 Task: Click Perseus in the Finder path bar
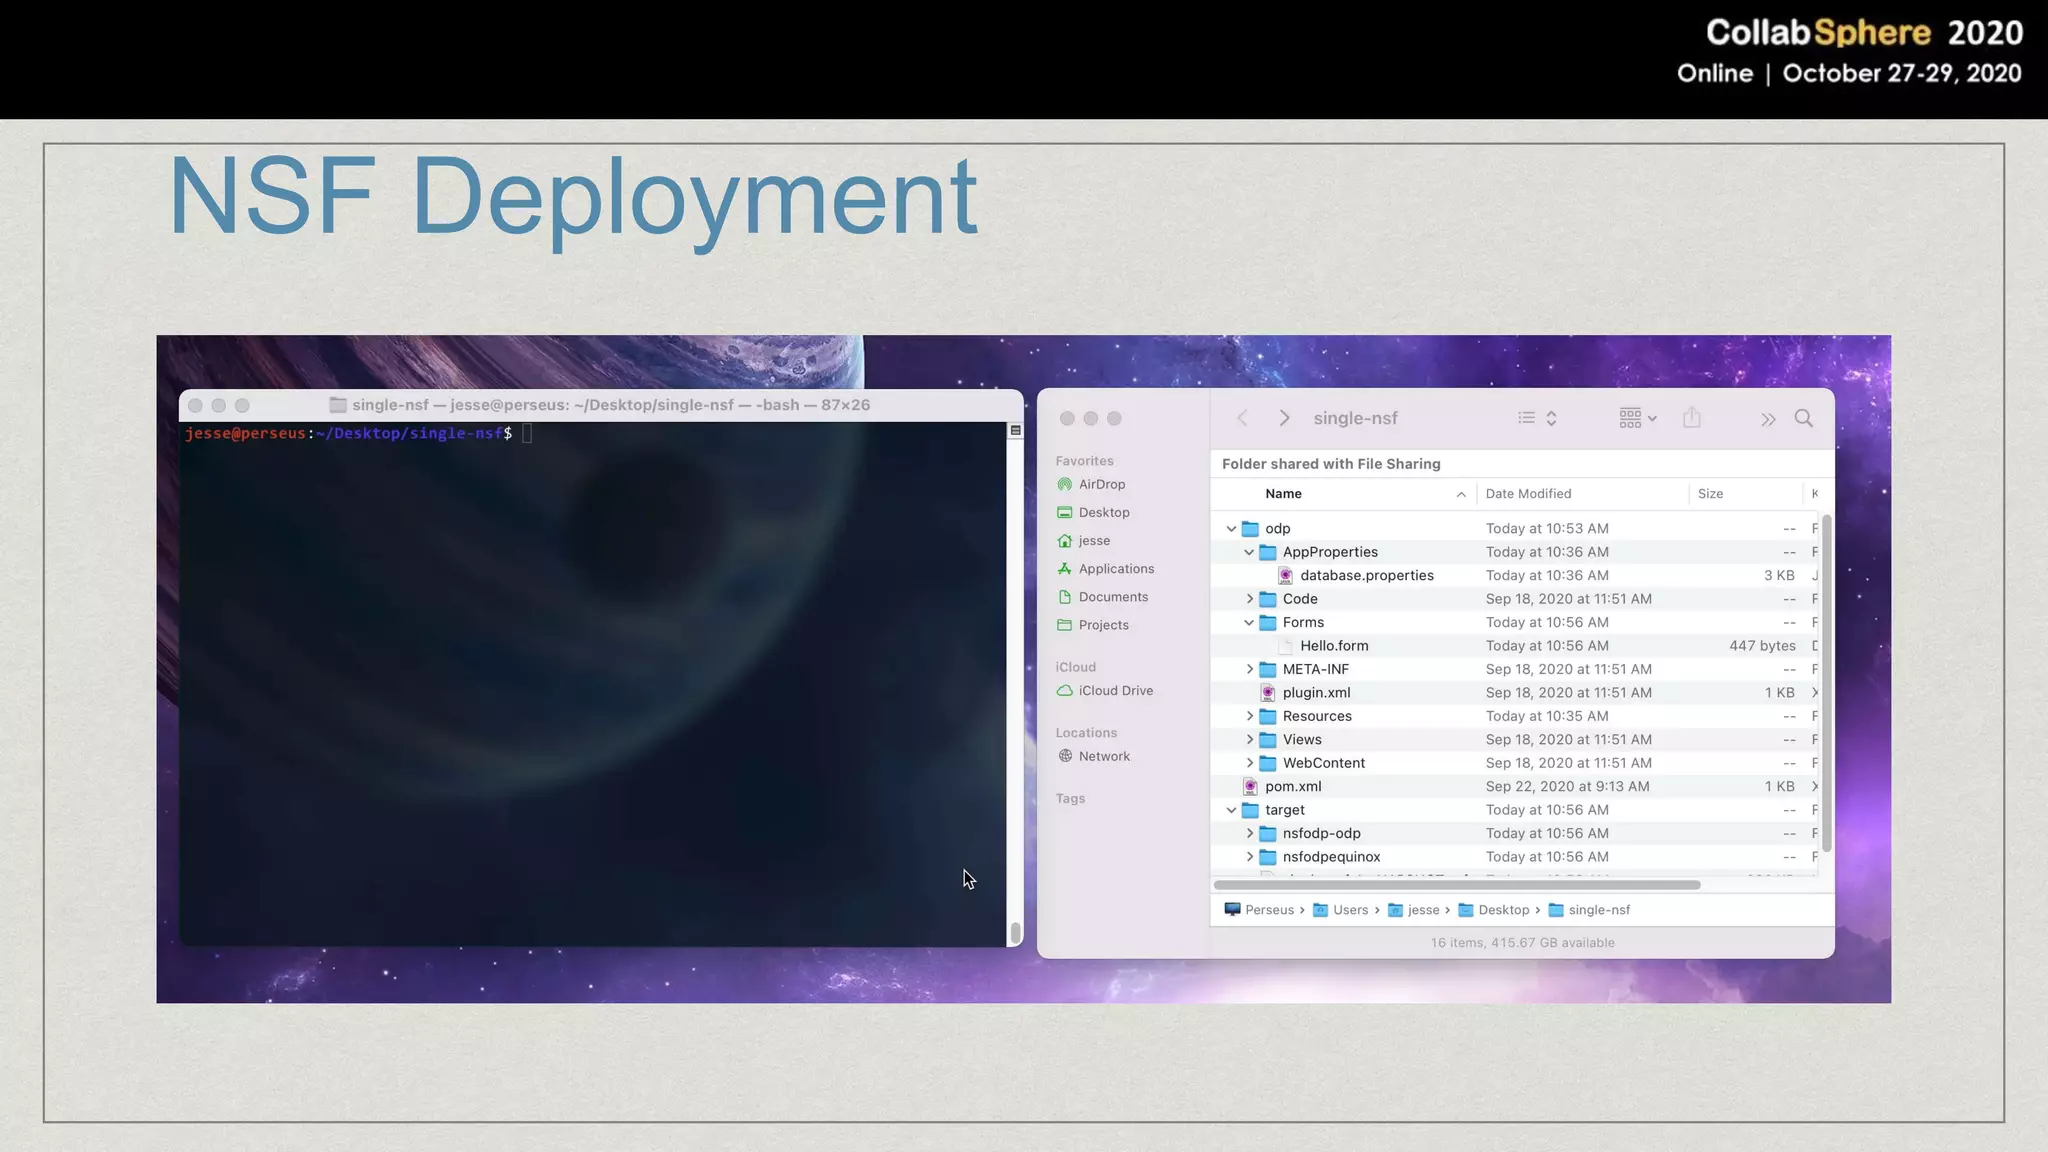click(1259, 910)
